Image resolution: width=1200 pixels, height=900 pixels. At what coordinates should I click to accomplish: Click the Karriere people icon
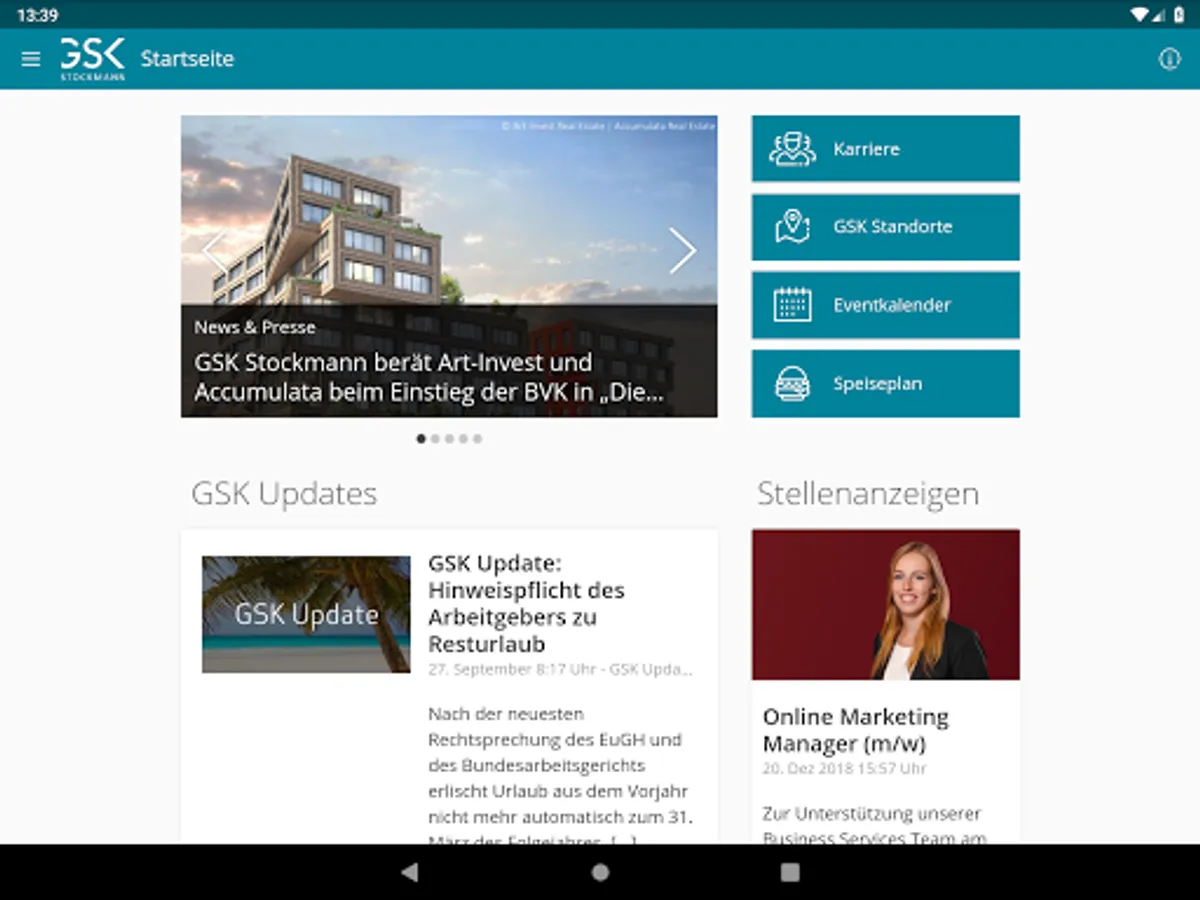[x=792, y=149]
